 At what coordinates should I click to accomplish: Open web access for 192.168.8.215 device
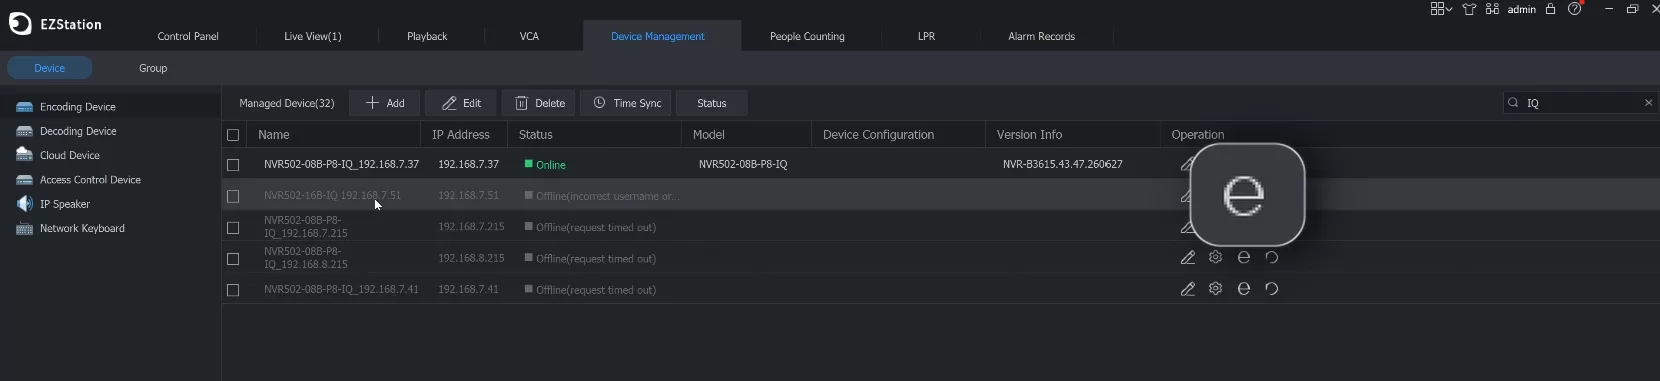pyautogui.click(x=1244, y=258)
